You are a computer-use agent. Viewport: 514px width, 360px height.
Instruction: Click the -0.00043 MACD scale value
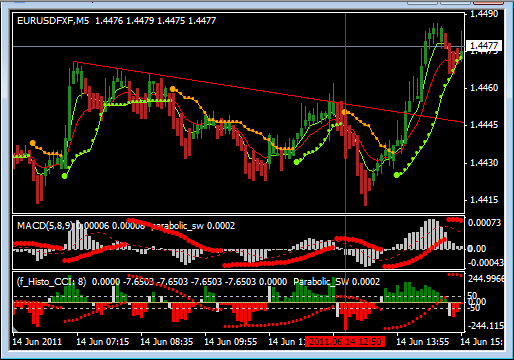click(485, 263)
